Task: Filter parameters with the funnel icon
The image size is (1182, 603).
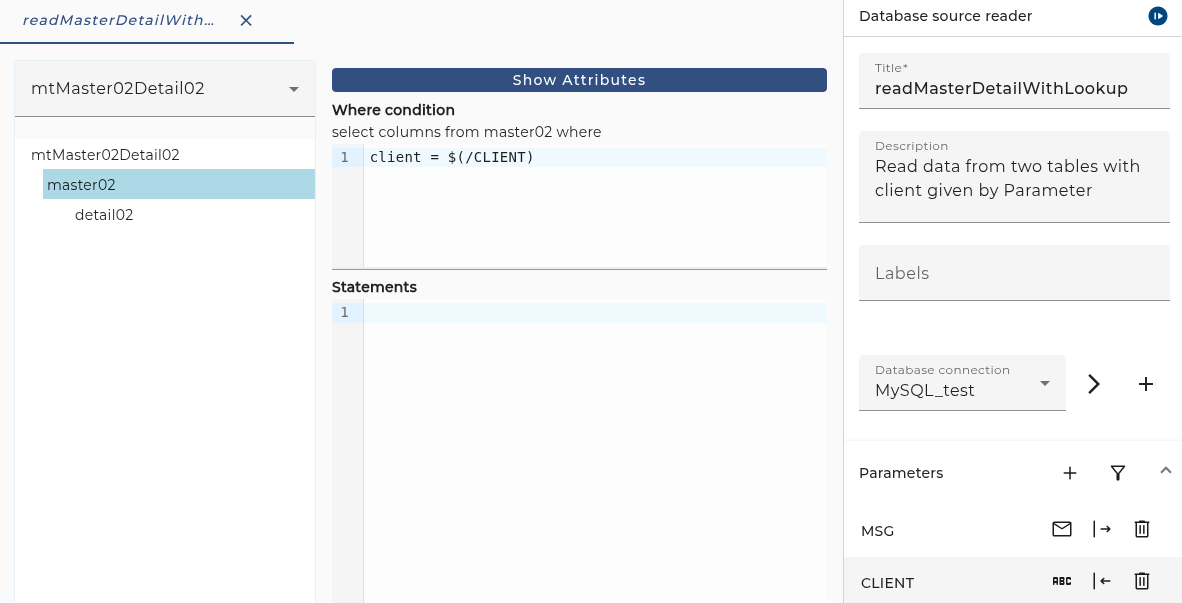Action: click(x=1118, y=473)
